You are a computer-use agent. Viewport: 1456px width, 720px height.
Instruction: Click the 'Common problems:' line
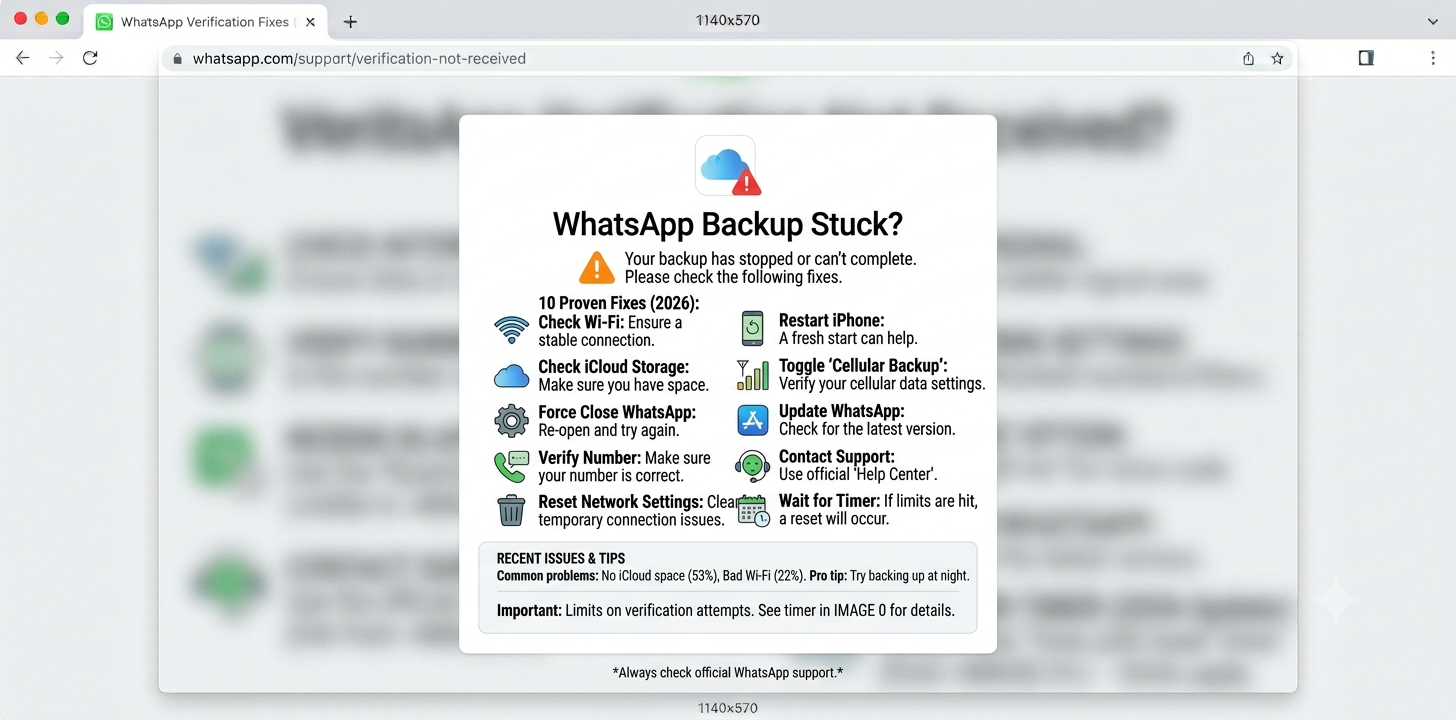point(733,576)
